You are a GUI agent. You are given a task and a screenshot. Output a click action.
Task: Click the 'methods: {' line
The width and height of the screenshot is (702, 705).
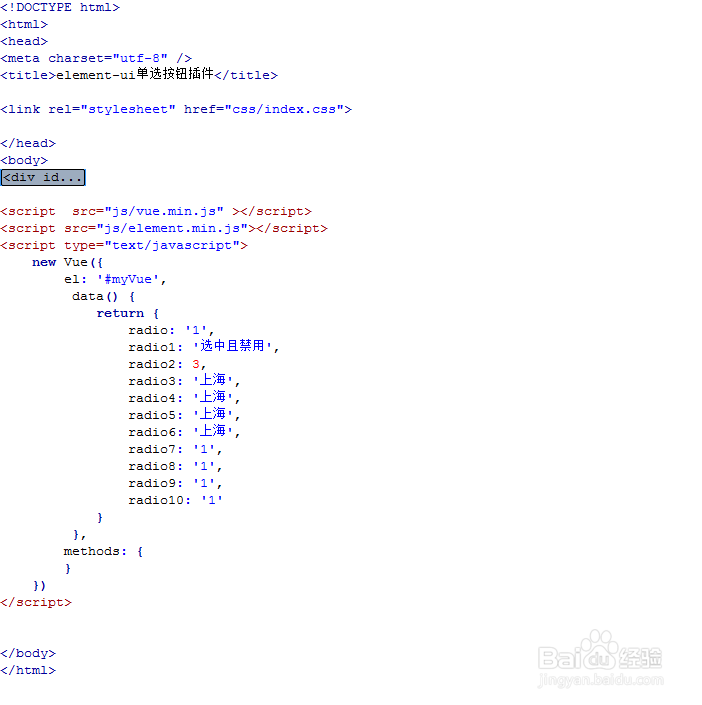pos(103,552)
